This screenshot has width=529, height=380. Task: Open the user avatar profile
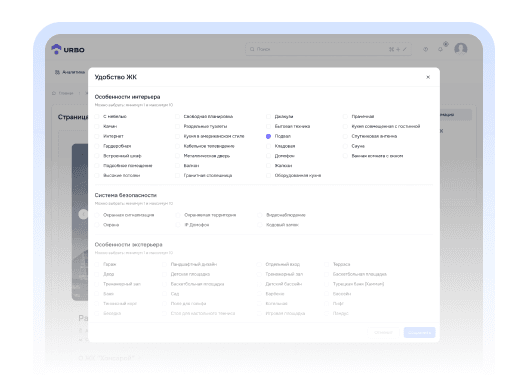click(x=461, y=49)
